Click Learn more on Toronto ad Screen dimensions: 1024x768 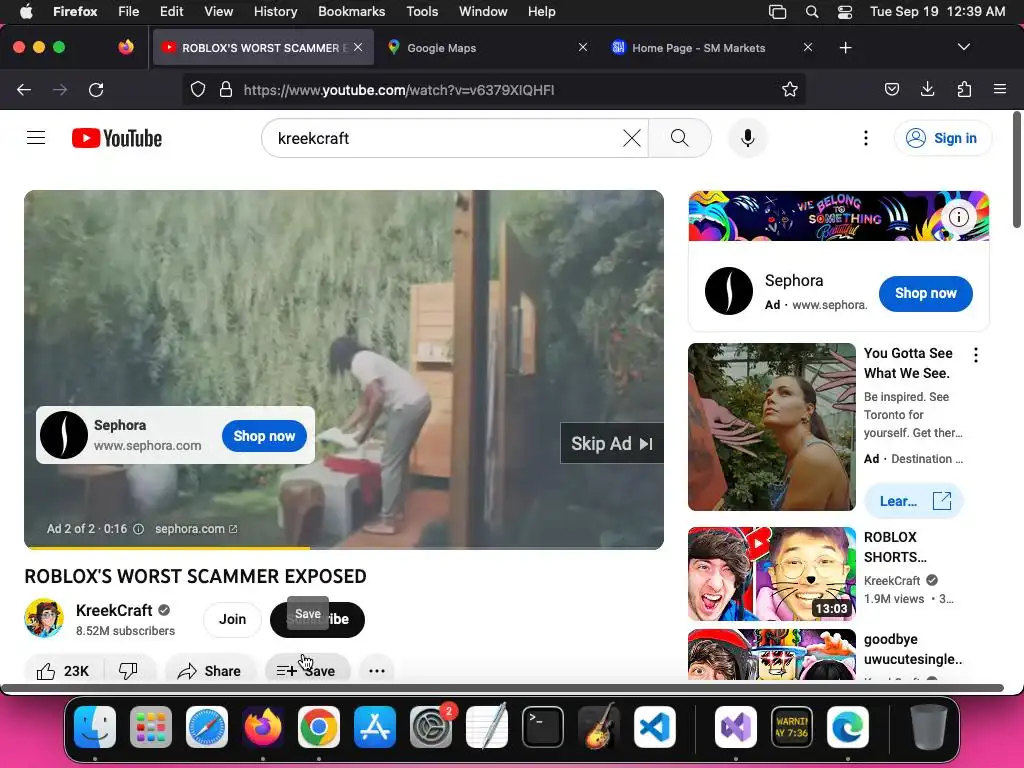[914, 501]
